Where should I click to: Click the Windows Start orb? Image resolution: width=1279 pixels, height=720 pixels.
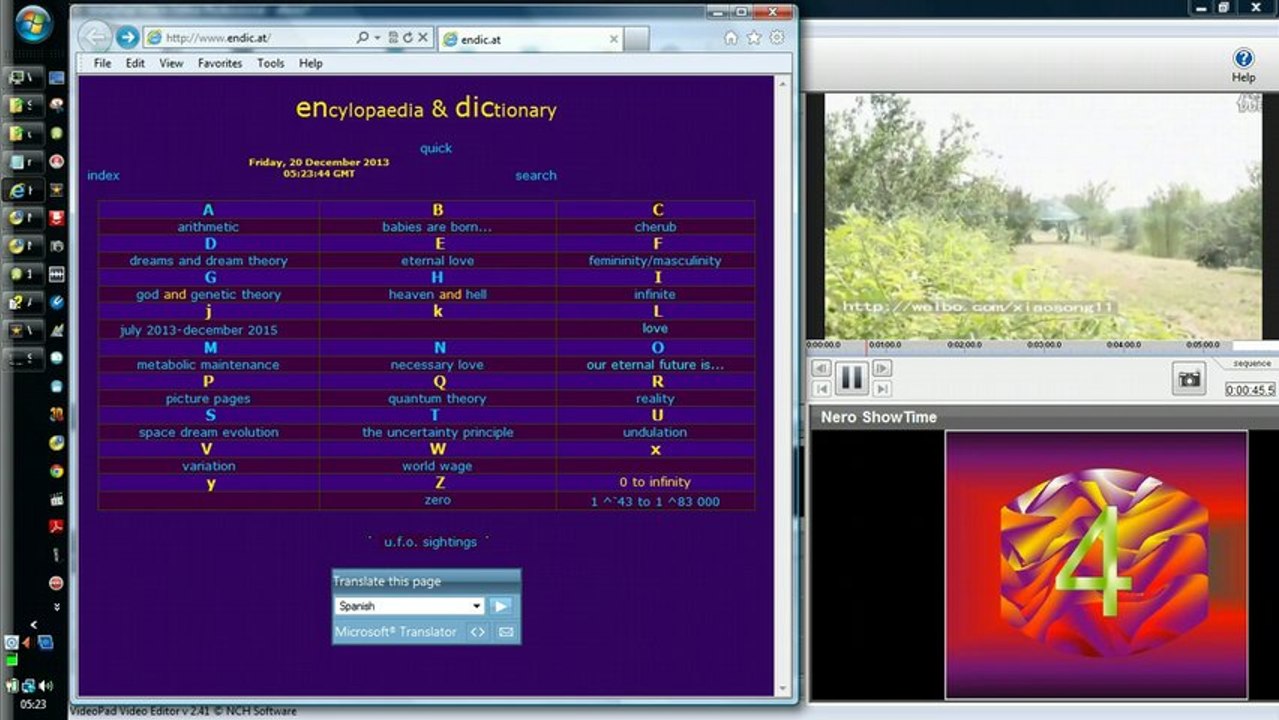[34, 24]
